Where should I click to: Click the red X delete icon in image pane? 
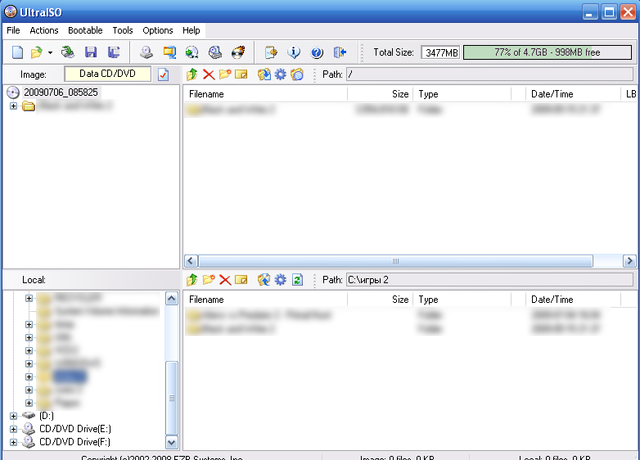(x=209, y=74)
